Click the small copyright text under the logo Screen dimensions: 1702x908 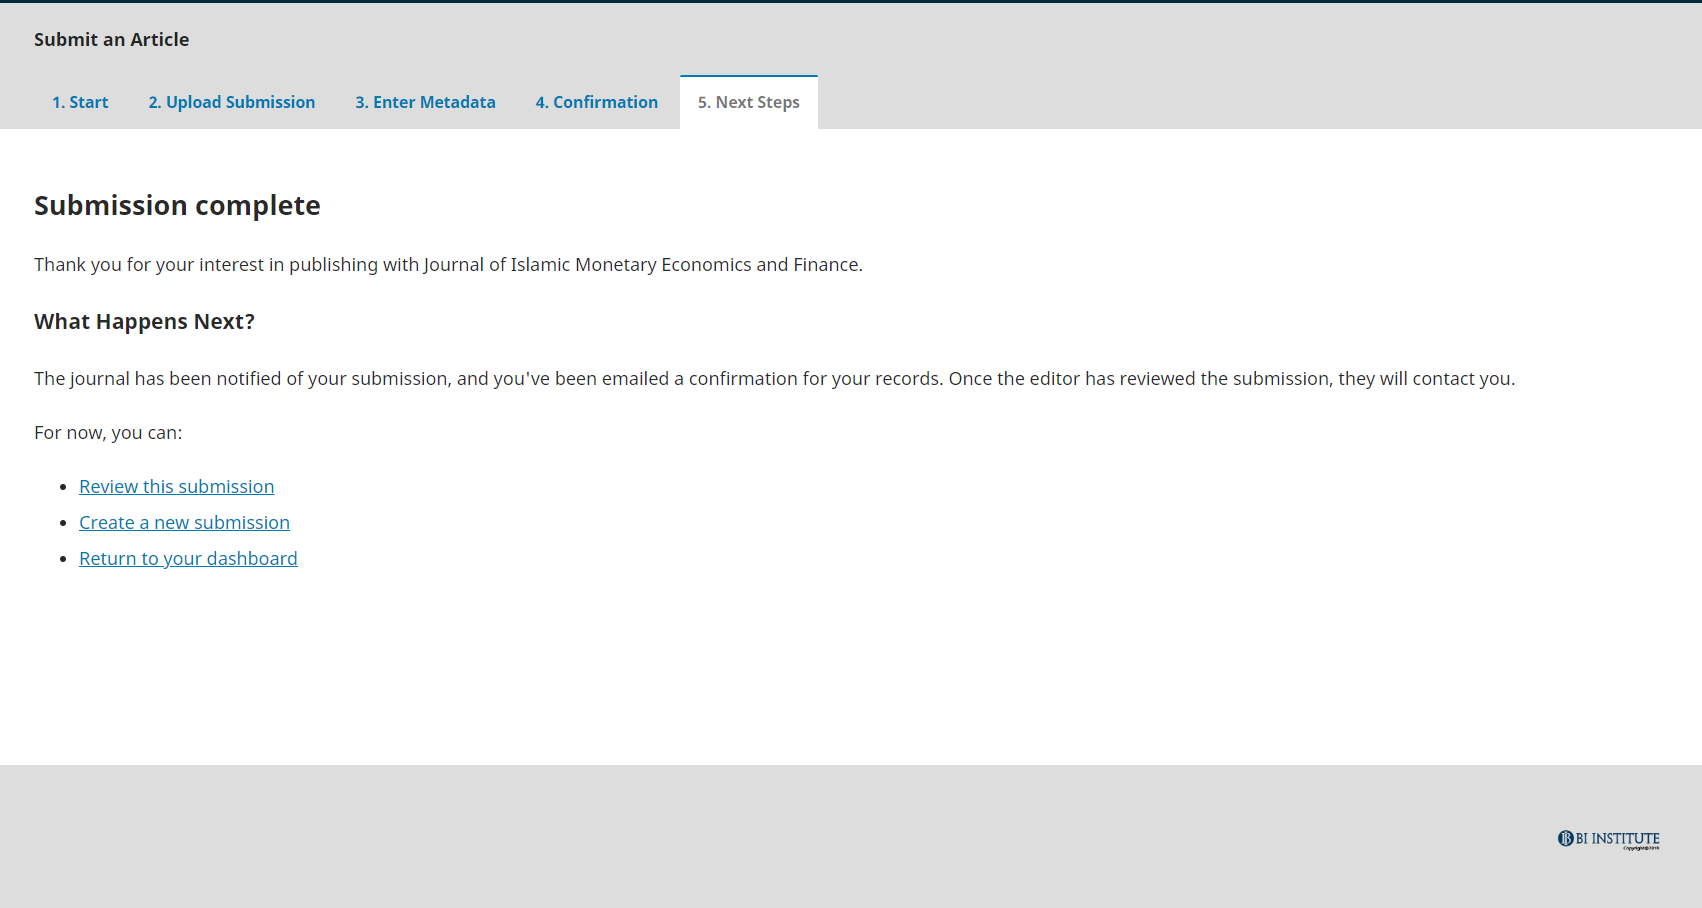[1640, 849]
